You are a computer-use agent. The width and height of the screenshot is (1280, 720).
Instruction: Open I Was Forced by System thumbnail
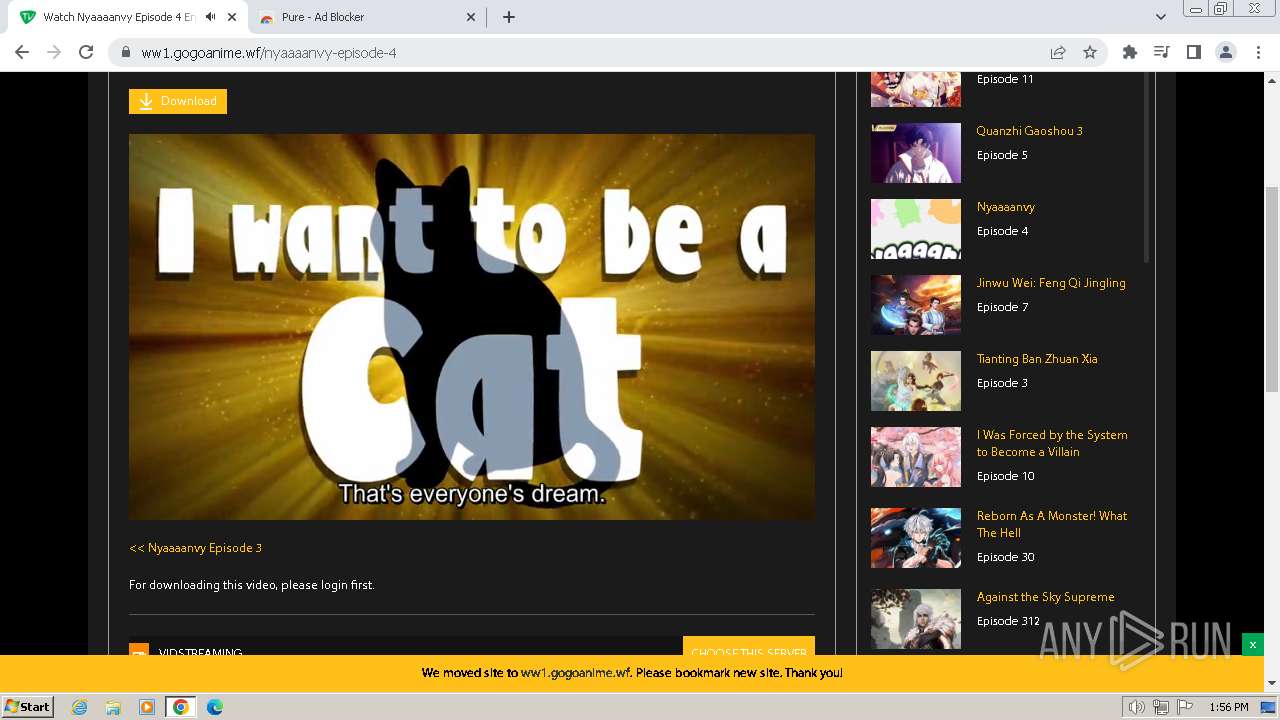pos(916,457)
